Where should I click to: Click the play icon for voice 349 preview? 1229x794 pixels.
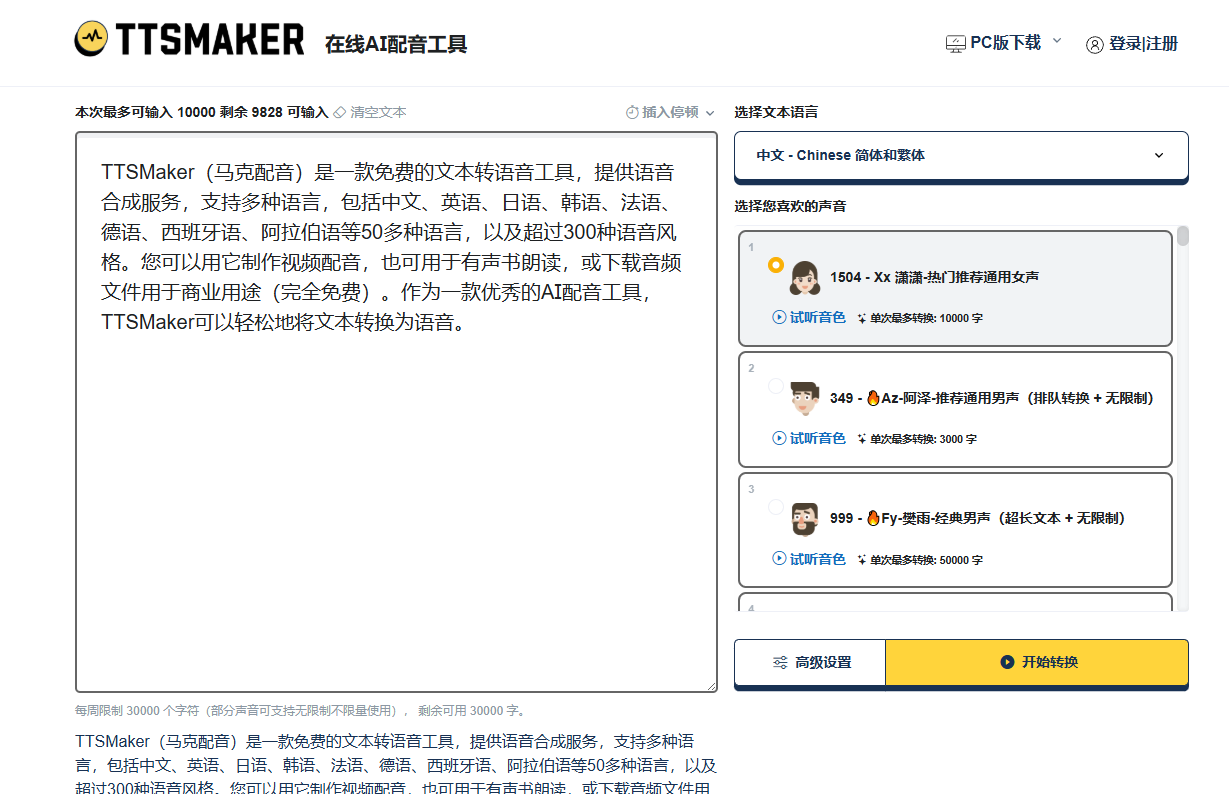[780, 438]
